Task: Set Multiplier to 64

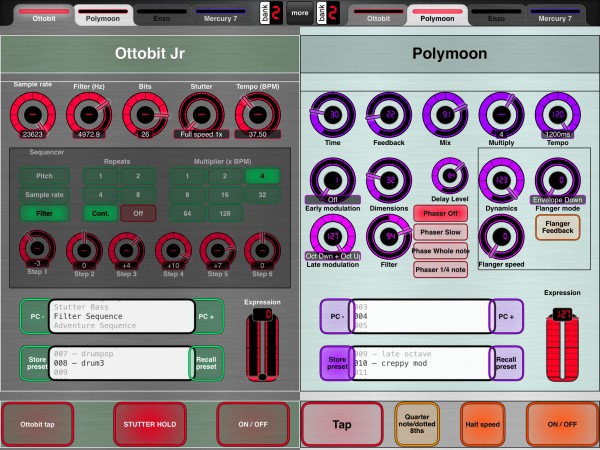Action: tap(187, 214)
